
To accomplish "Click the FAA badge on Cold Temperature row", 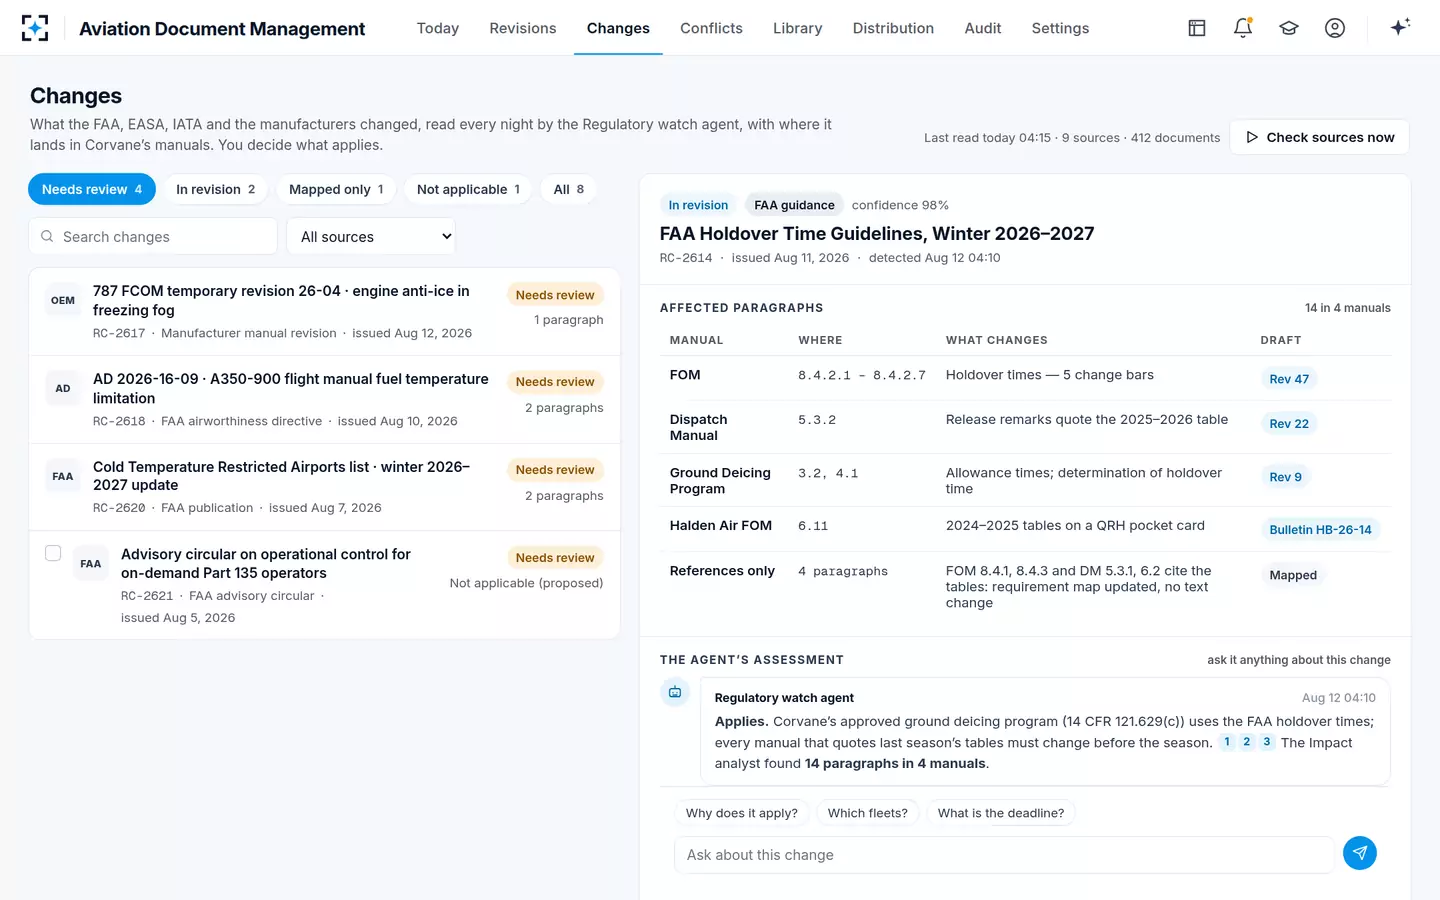I will coord(63,476).
